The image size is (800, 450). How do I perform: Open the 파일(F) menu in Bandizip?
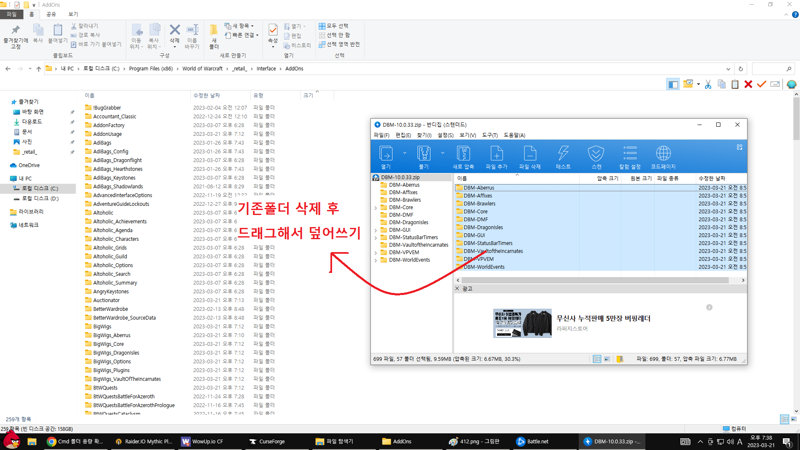tap(381, 135)
